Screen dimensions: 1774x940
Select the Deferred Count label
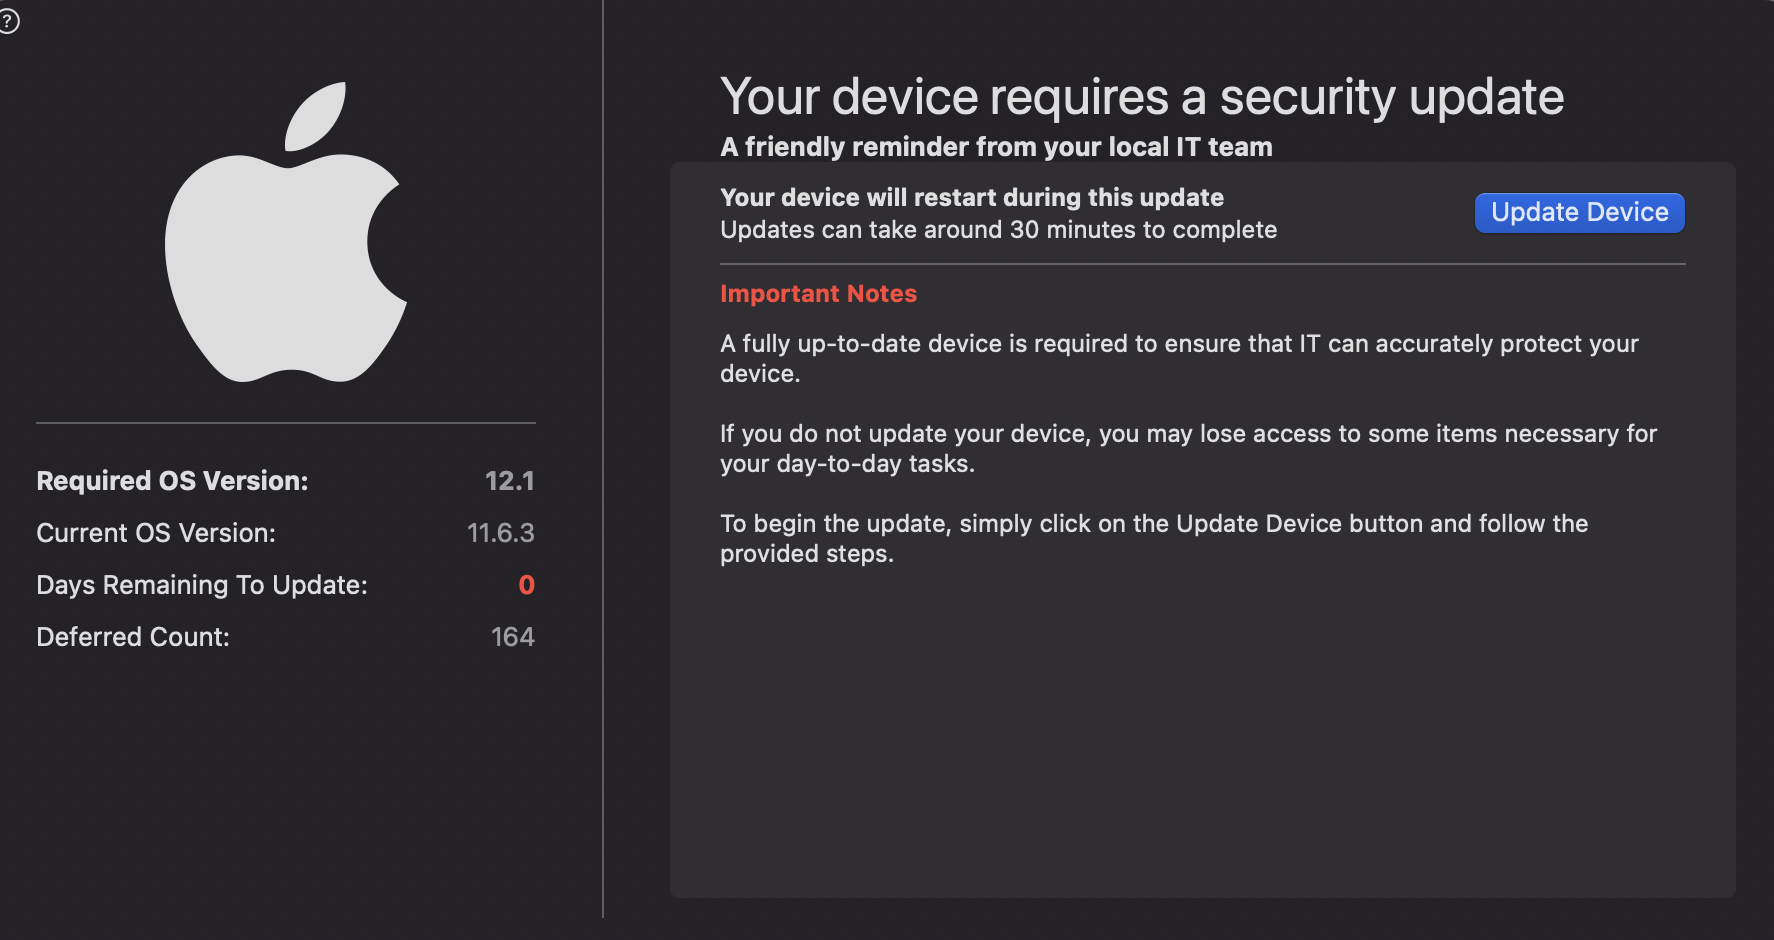132,637
